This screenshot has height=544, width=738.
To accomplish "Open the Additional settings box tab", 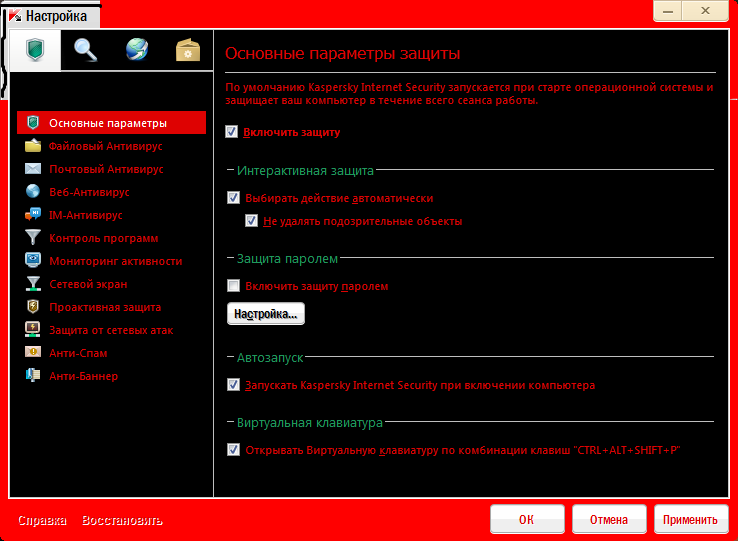I will (188, 50).
